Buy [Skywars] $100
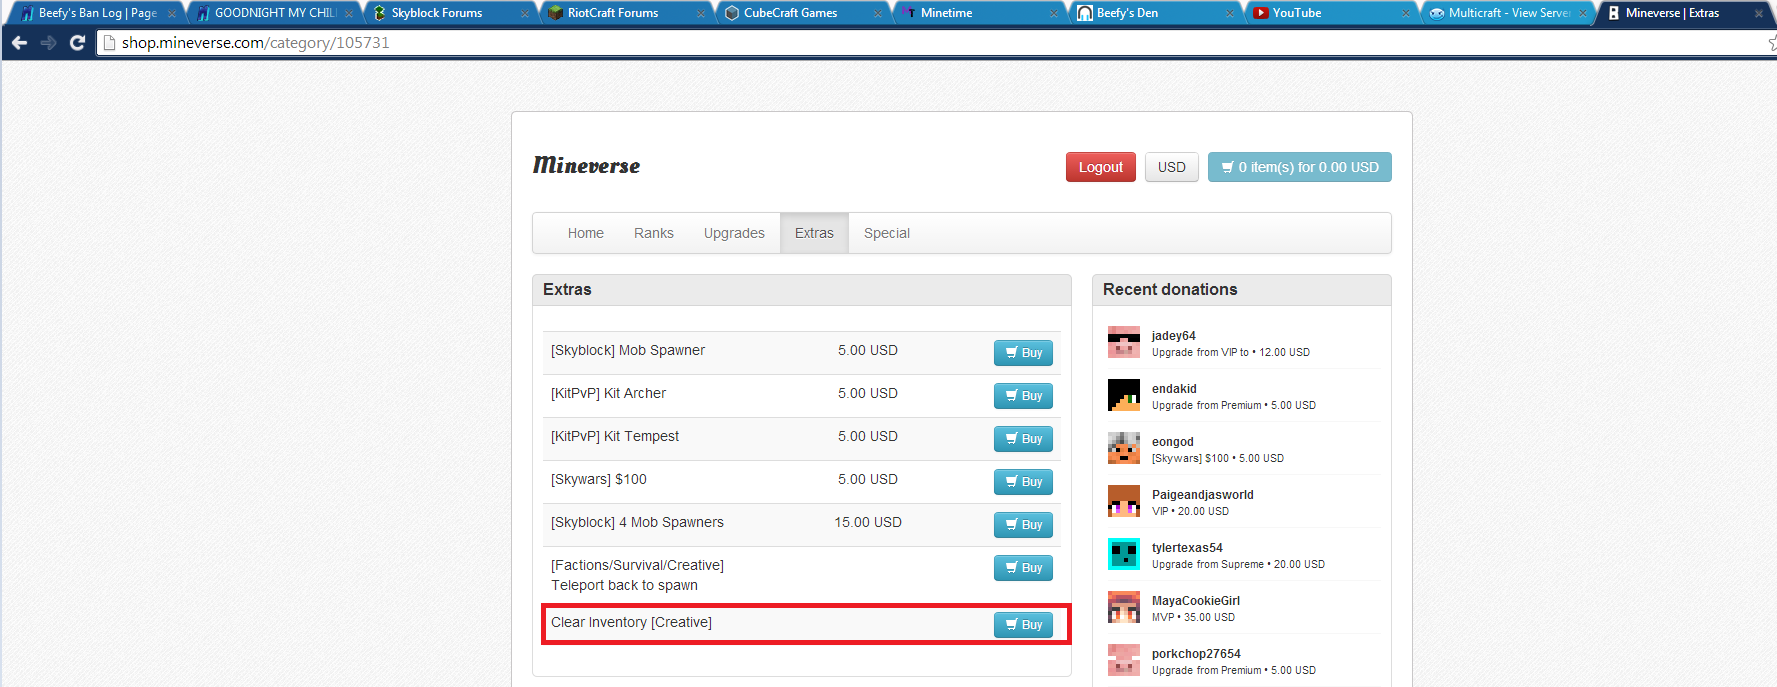Screen dimensions: 1777x687 1023,482
